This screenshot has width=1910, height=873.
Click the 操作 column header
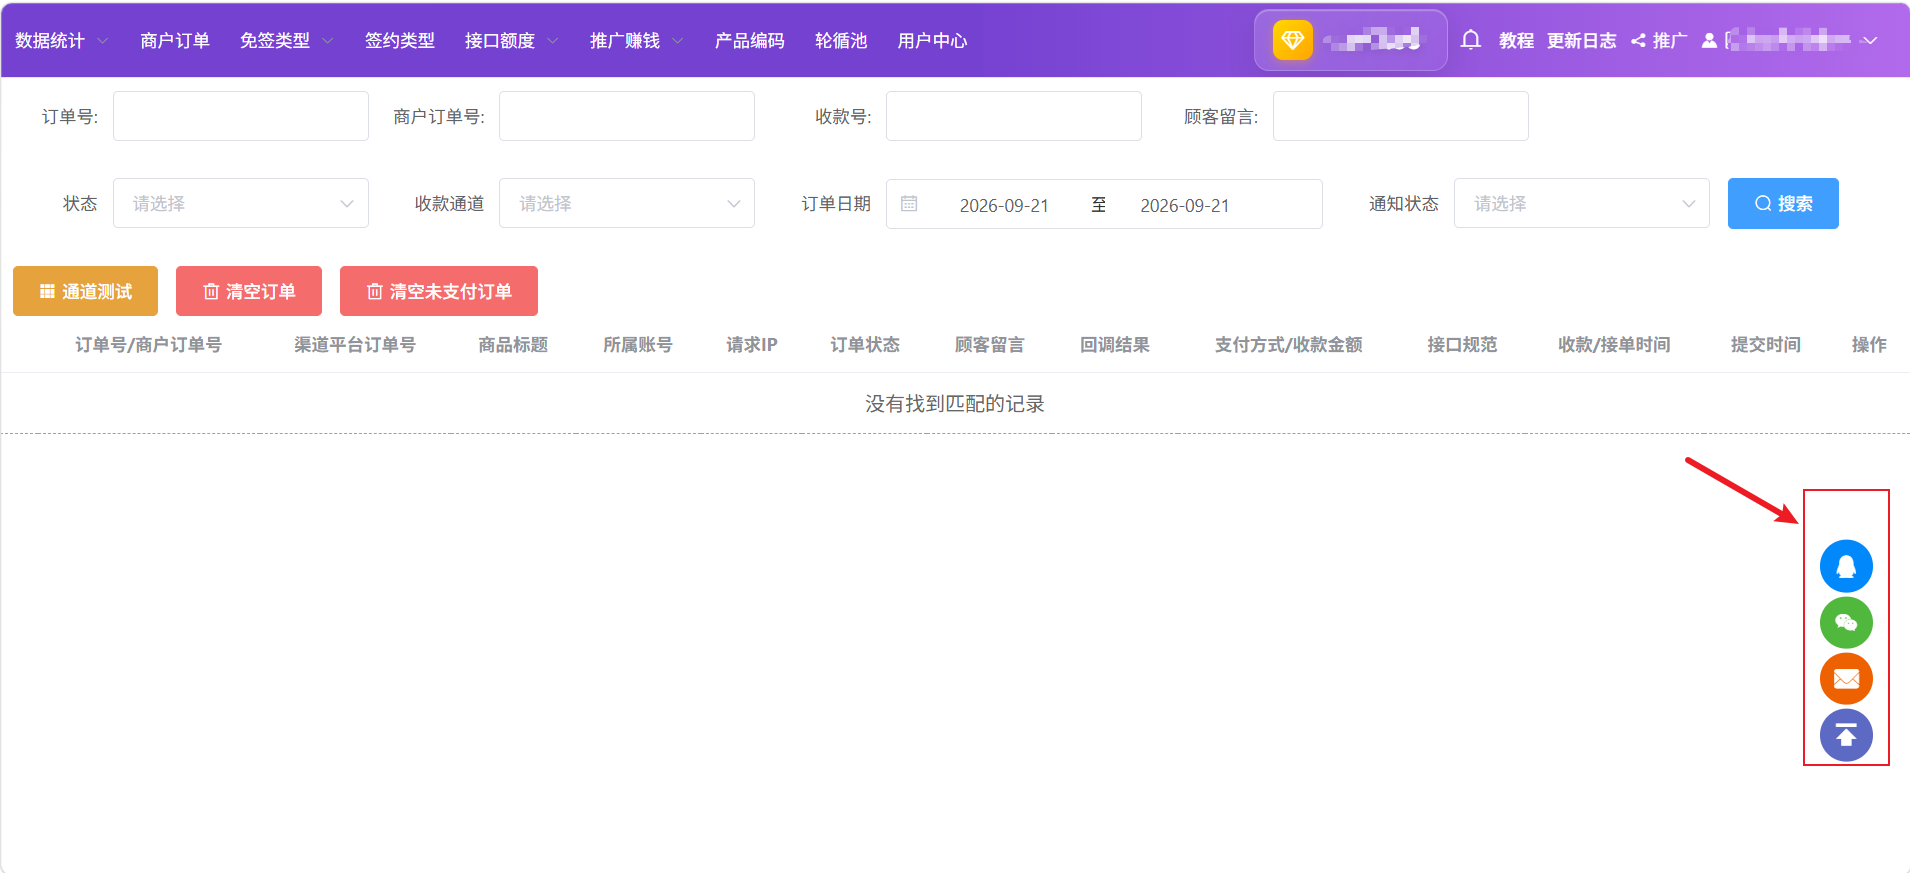[x=1869, y=344]
